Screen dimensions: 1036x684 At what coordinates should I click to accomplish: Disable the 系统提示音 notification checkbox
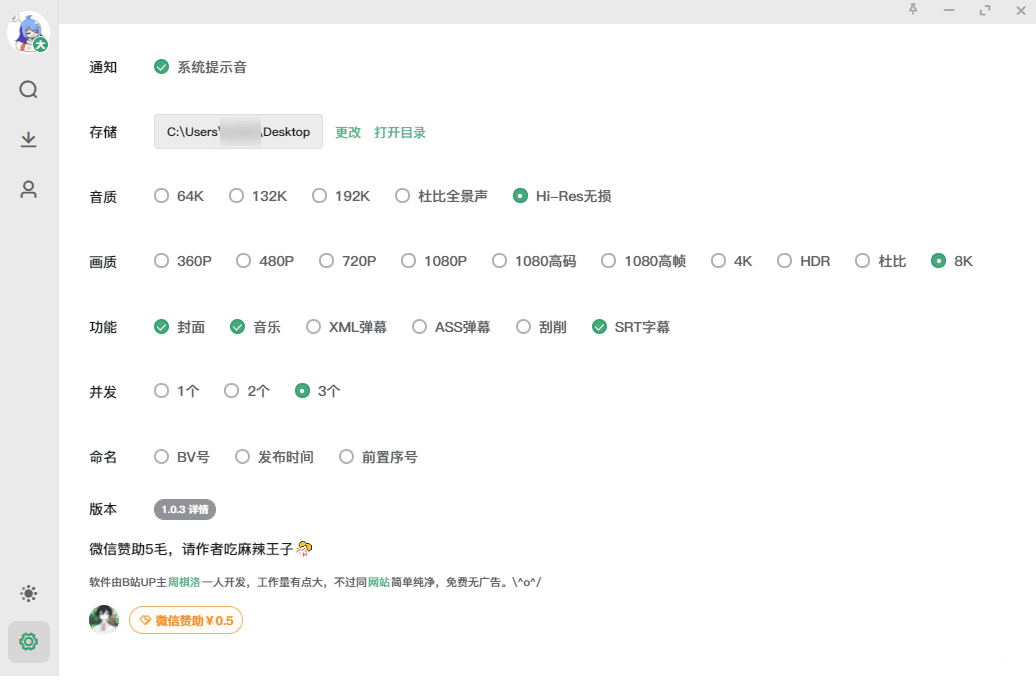[x=161, y=67]
